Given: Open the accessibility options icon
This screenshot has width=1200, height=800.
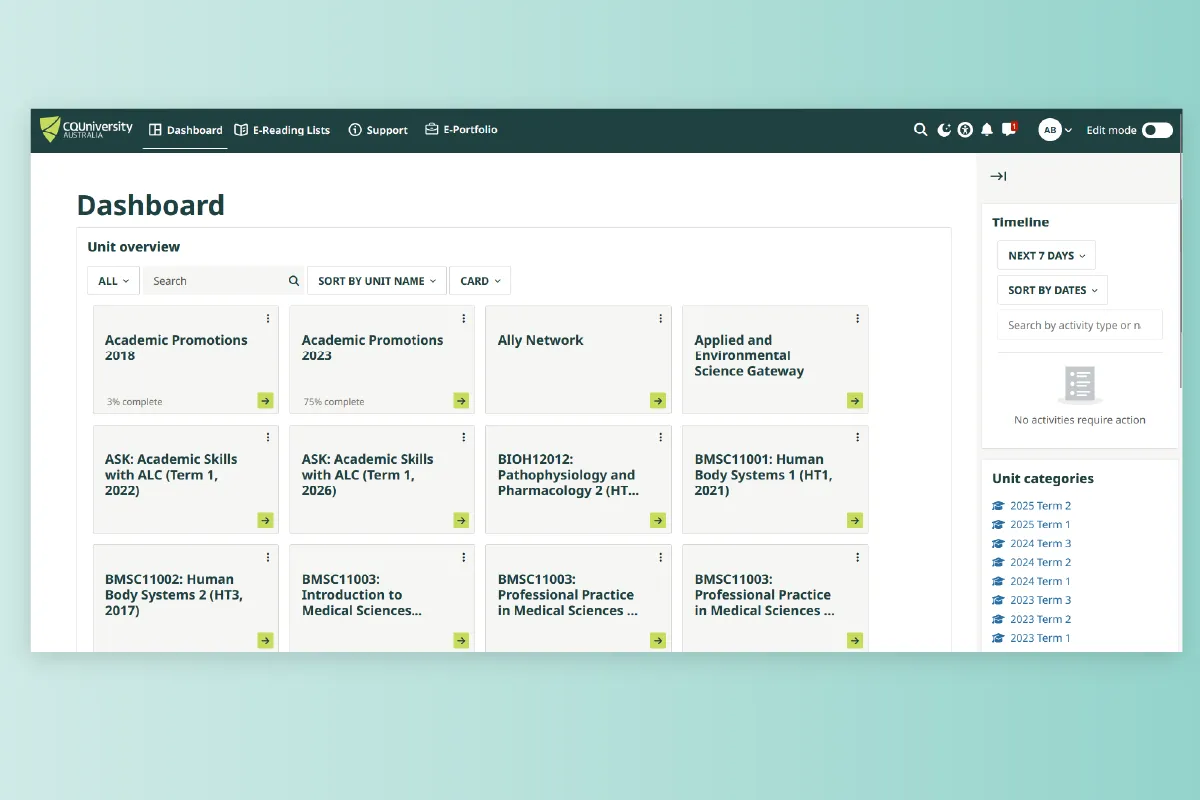Looking at the screenshot, I should point(965,130).
